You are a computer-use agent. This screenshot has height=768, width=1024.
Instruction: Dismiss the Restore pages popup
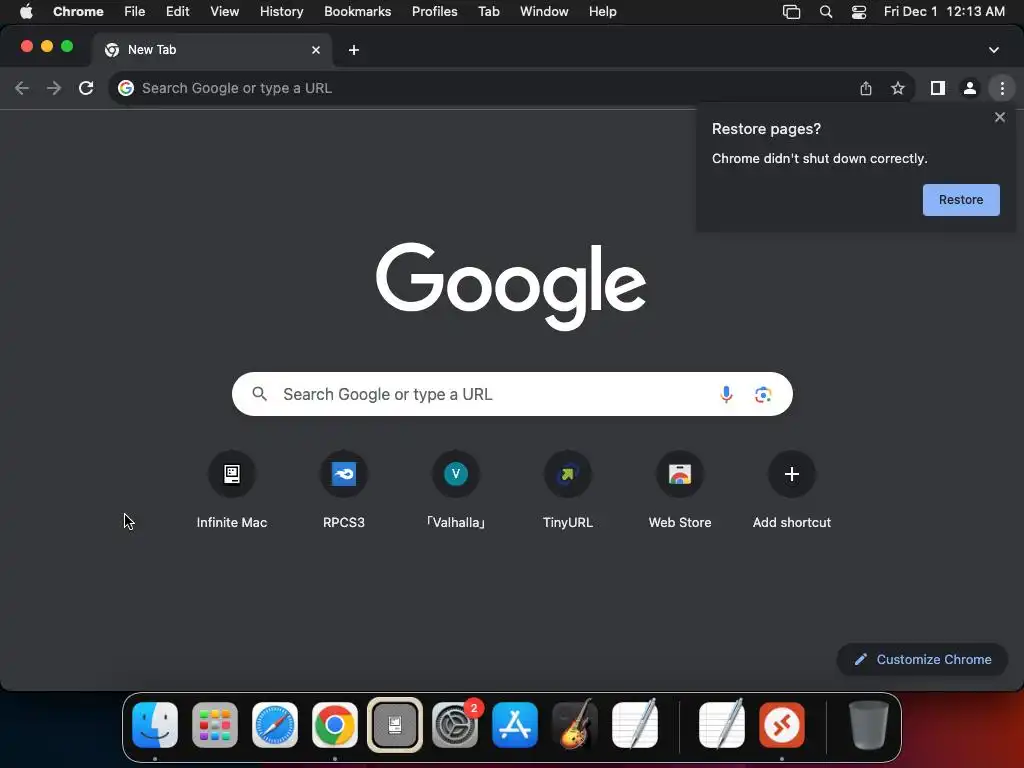click(x=1000, y=118)
